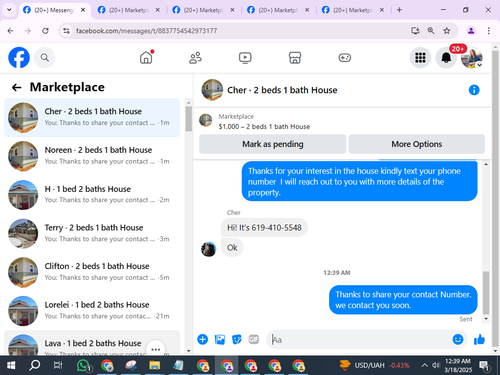This screenshot has height=375, width=500.
Task: Click the Facebook search magnifier icon
Action: (45, 58)
